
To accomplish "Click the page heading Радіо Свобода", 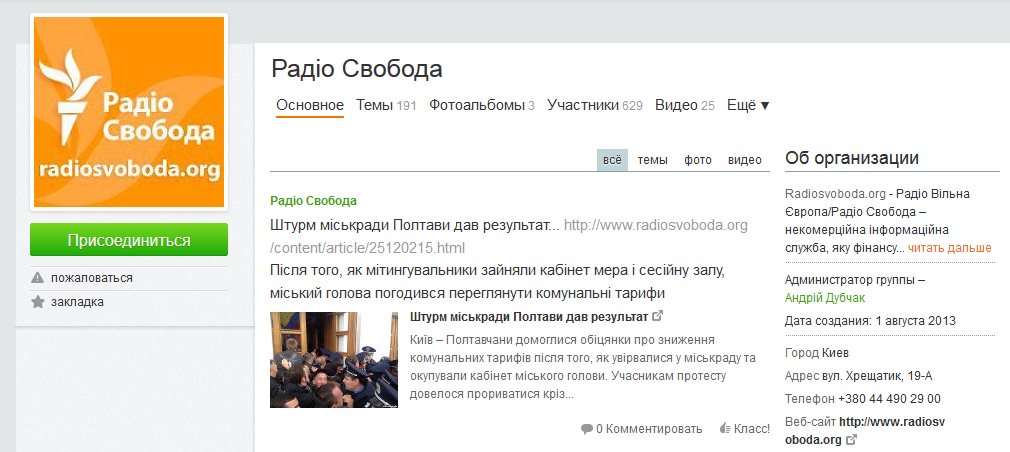I will [357, 69].
